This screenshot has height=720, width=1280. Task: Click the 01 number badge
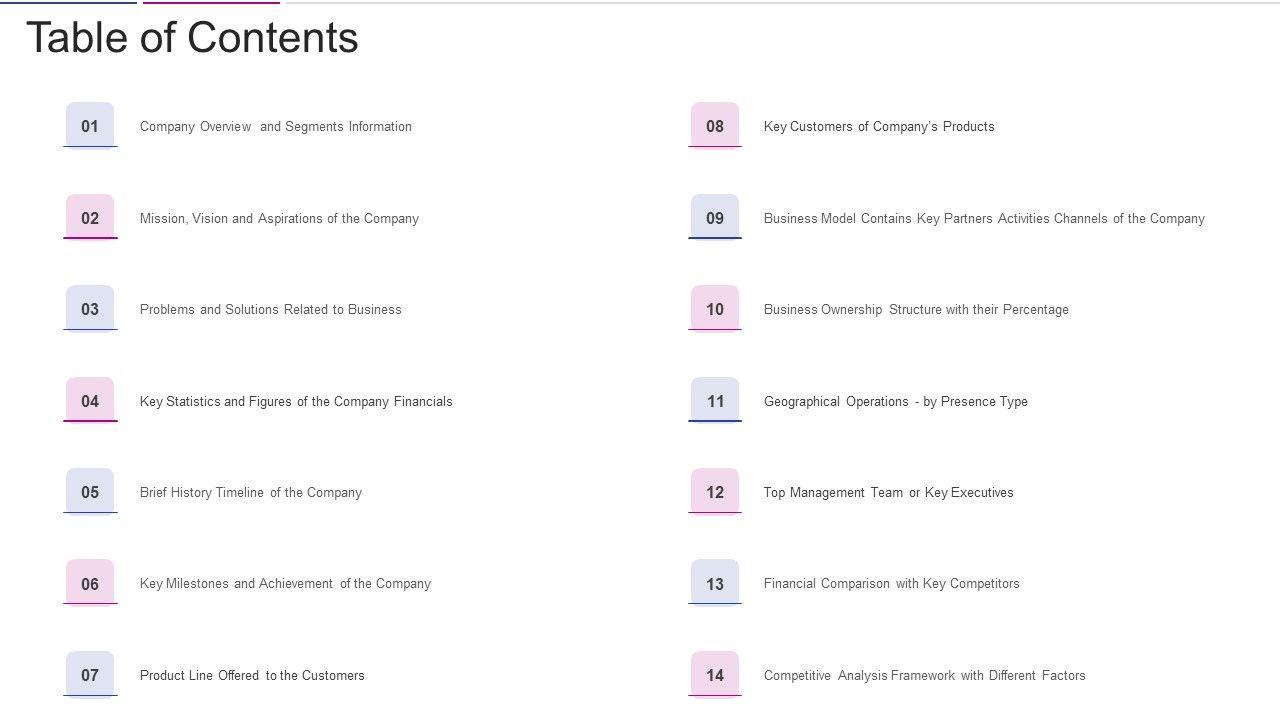point(90,126)
